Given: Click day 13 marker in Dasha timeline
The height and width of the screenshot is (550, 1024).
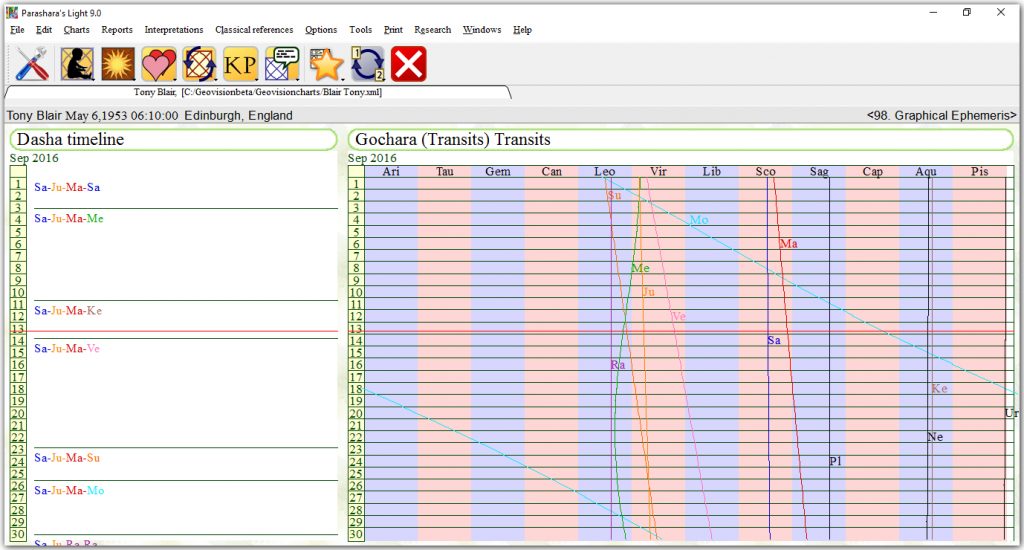Looking at the screenshot, I should click(x=17, y=329).
